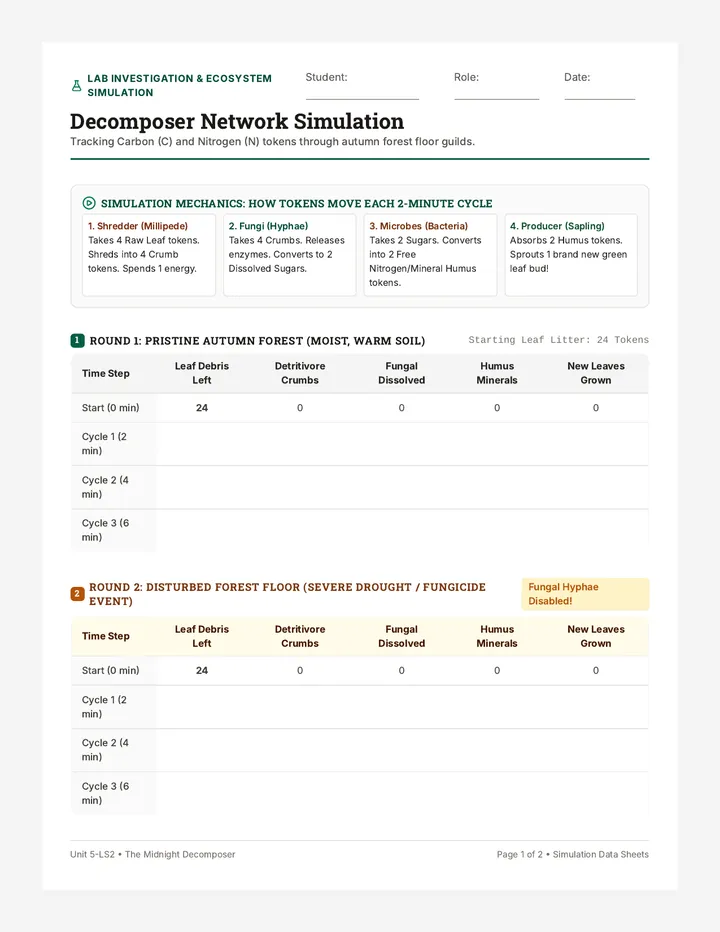This screenshot has width=720, height=932.
Task: Click Round 2 Cycle 3 (6 min) label
Action: 105,793
